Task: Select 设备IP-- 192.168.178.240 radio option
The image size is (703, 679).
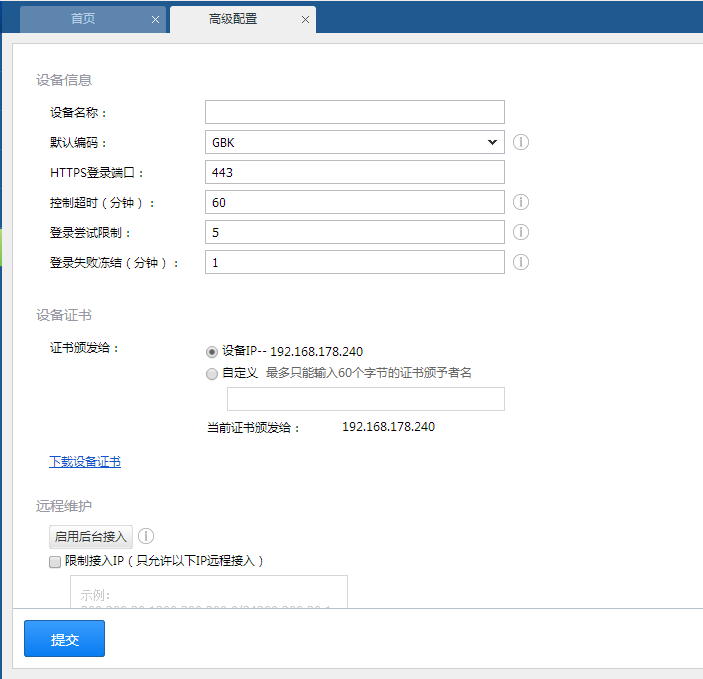Action: [x=212, y=352]
